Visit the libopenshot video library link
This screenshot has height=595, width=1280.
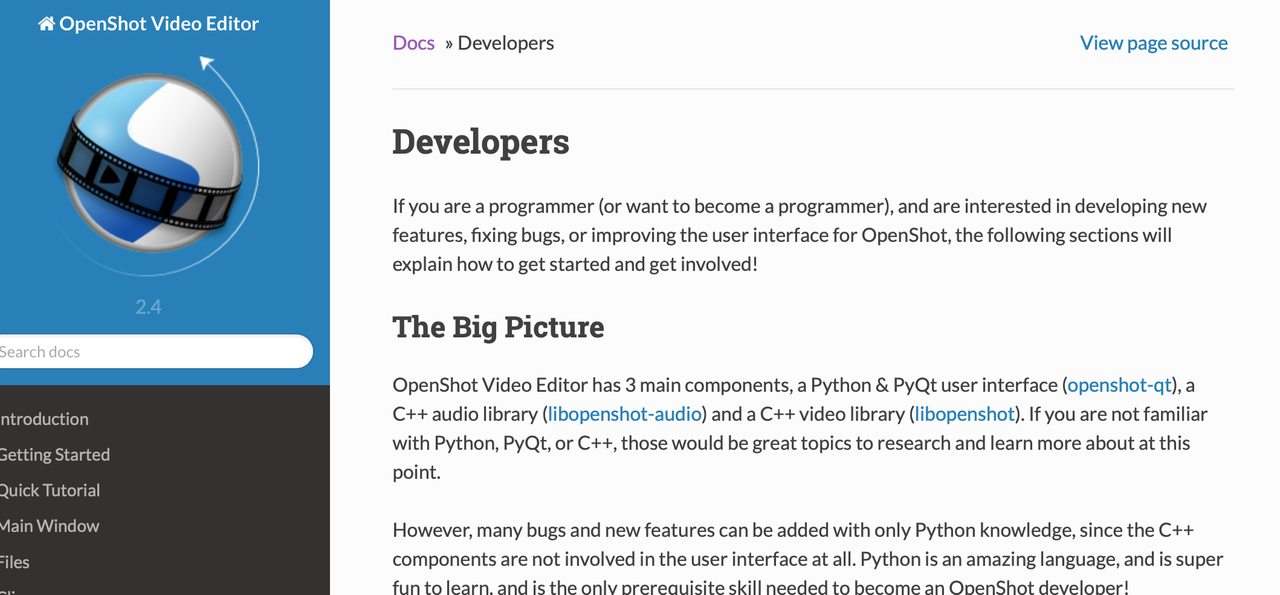[965, 414]
